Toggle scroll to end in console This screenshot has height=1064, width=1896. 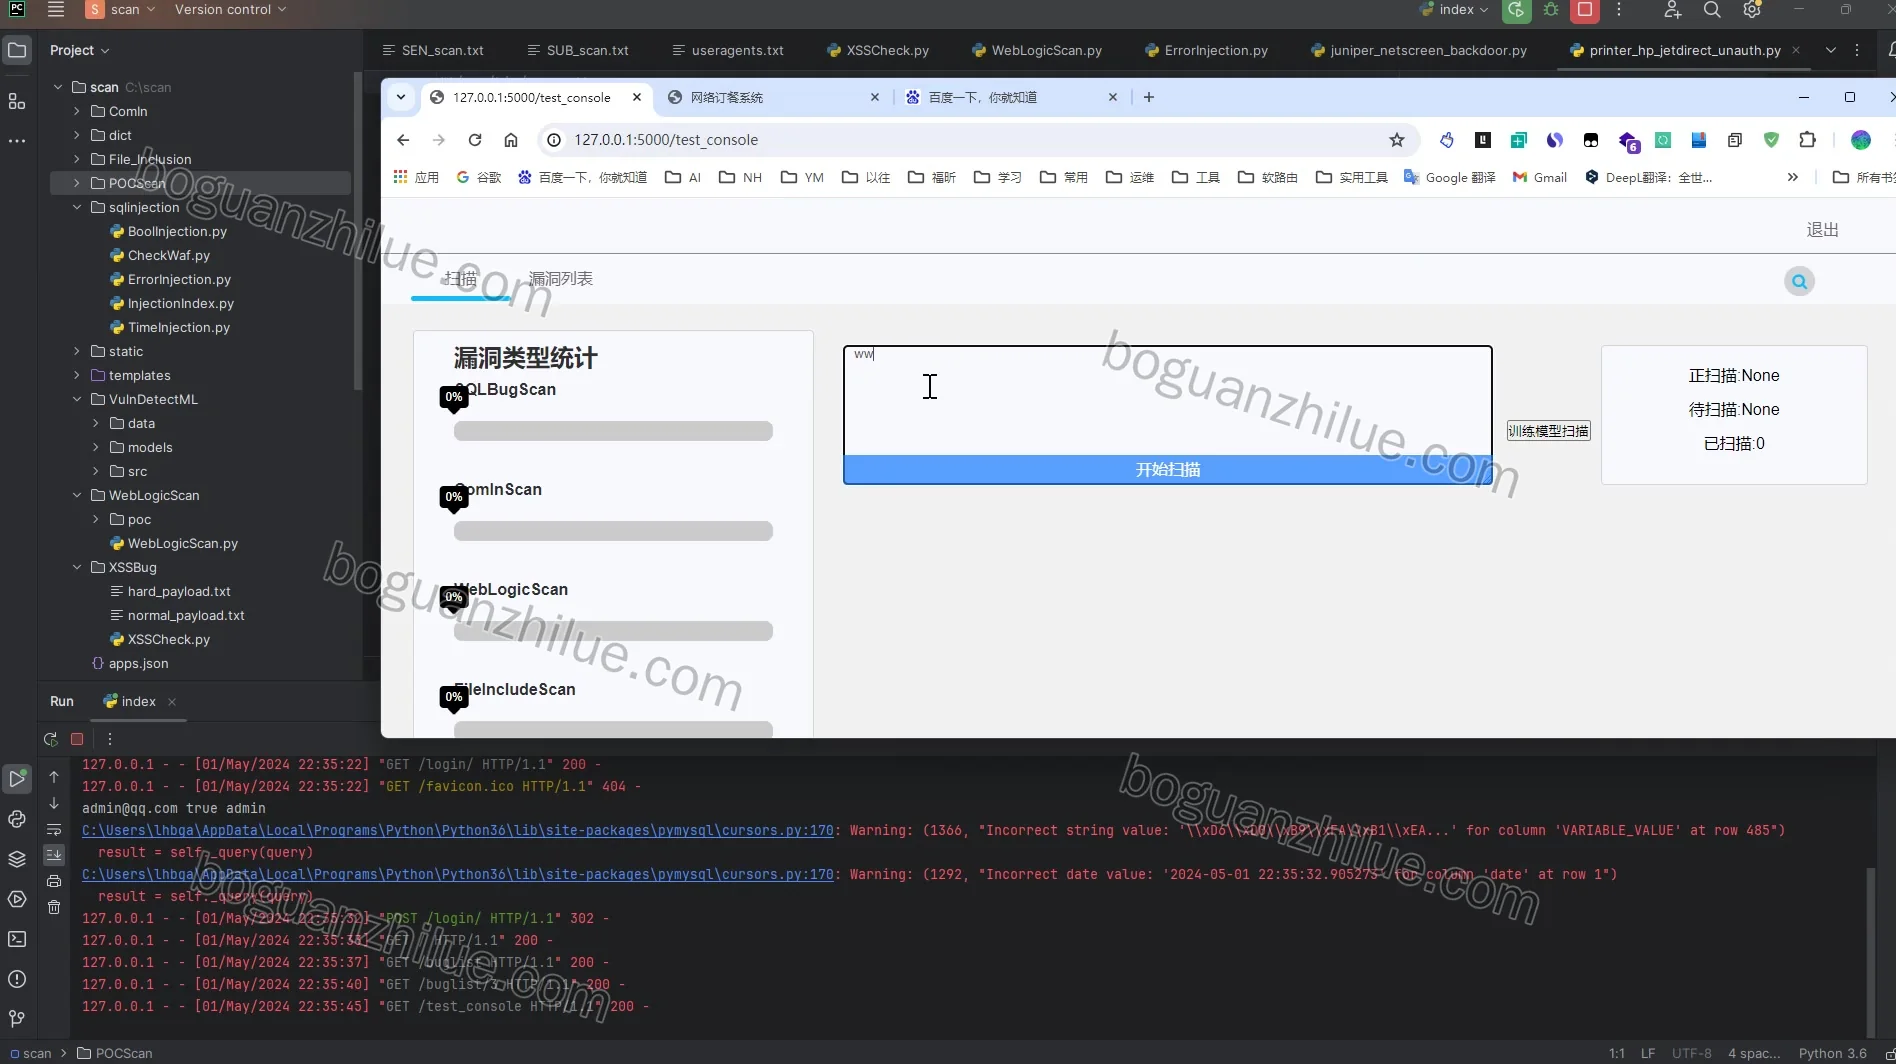pos(54,855)
